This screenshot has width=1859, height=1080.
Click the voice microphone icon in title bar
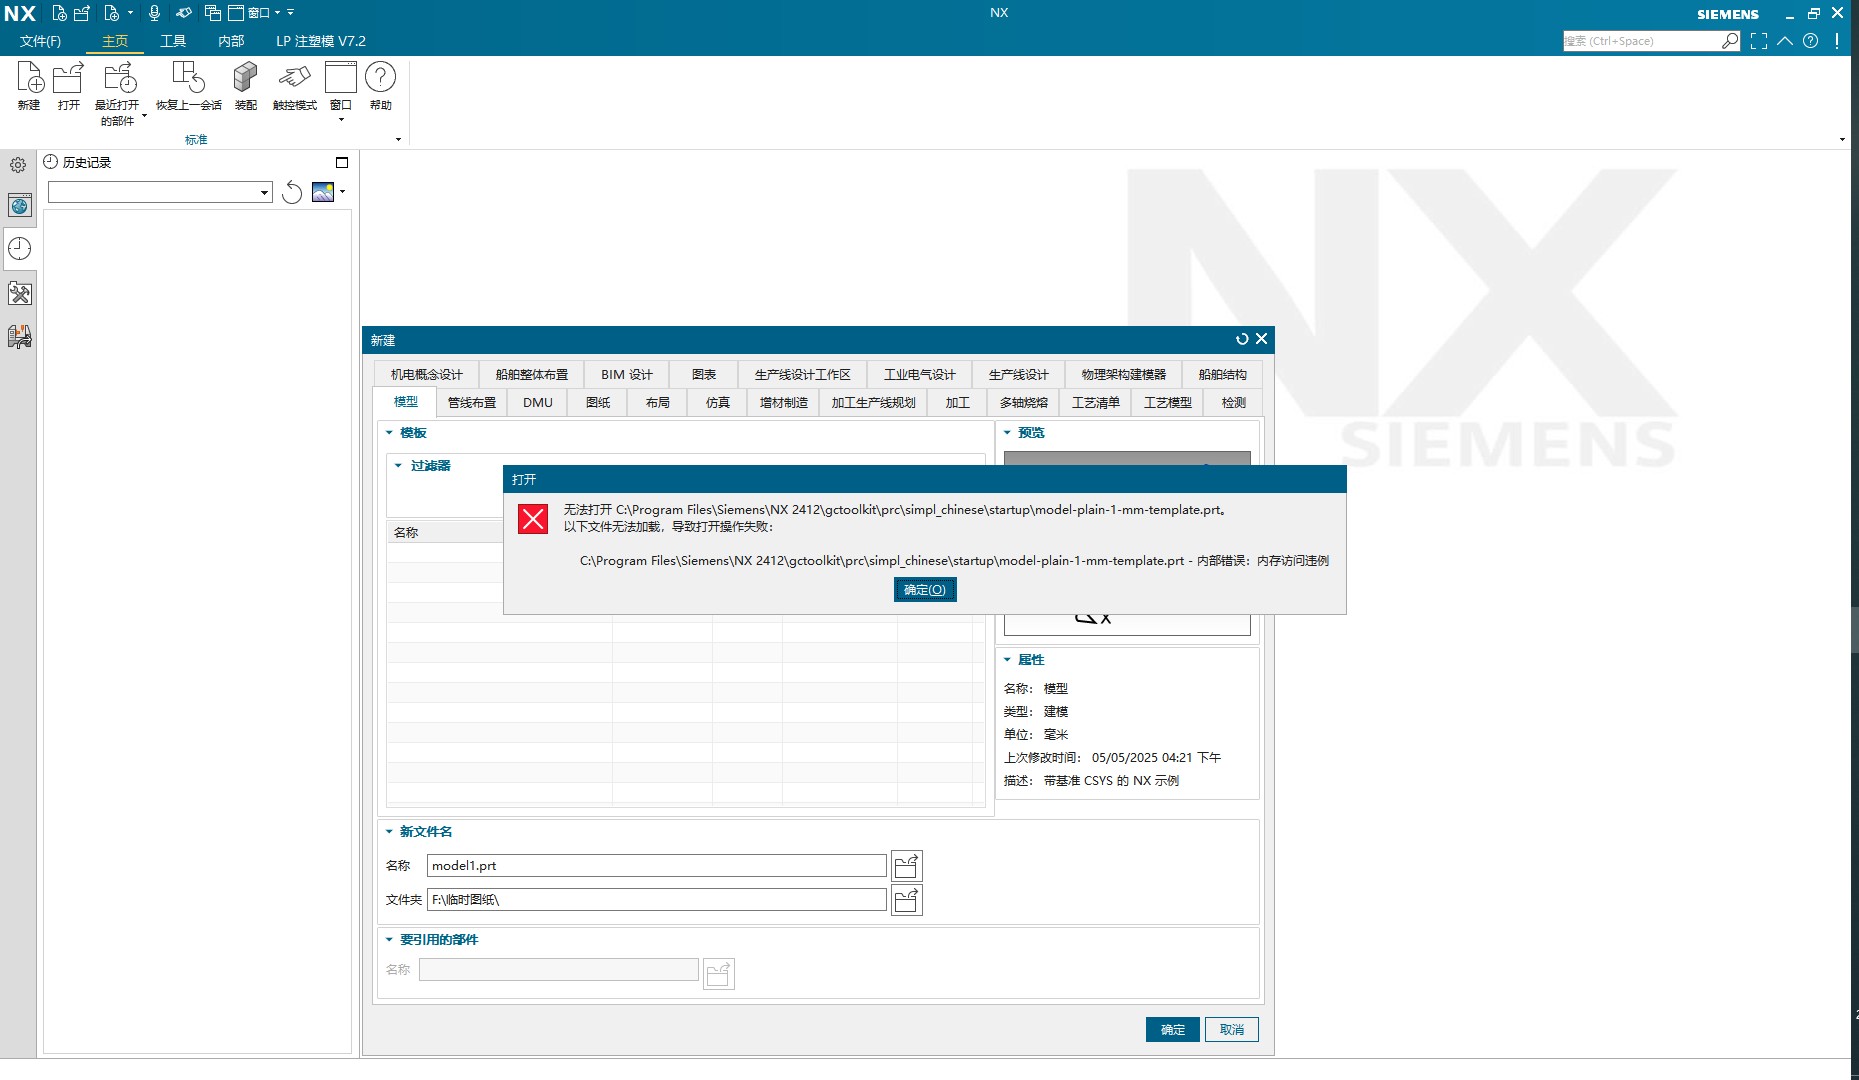point(154,13)
